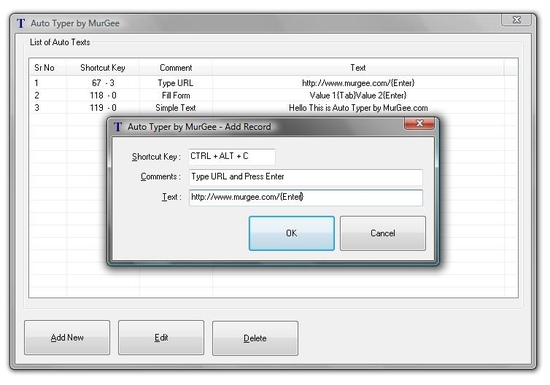This screenshot has height=385, width=550.
Task: Click the Edit button
Action: pos(161,338)
